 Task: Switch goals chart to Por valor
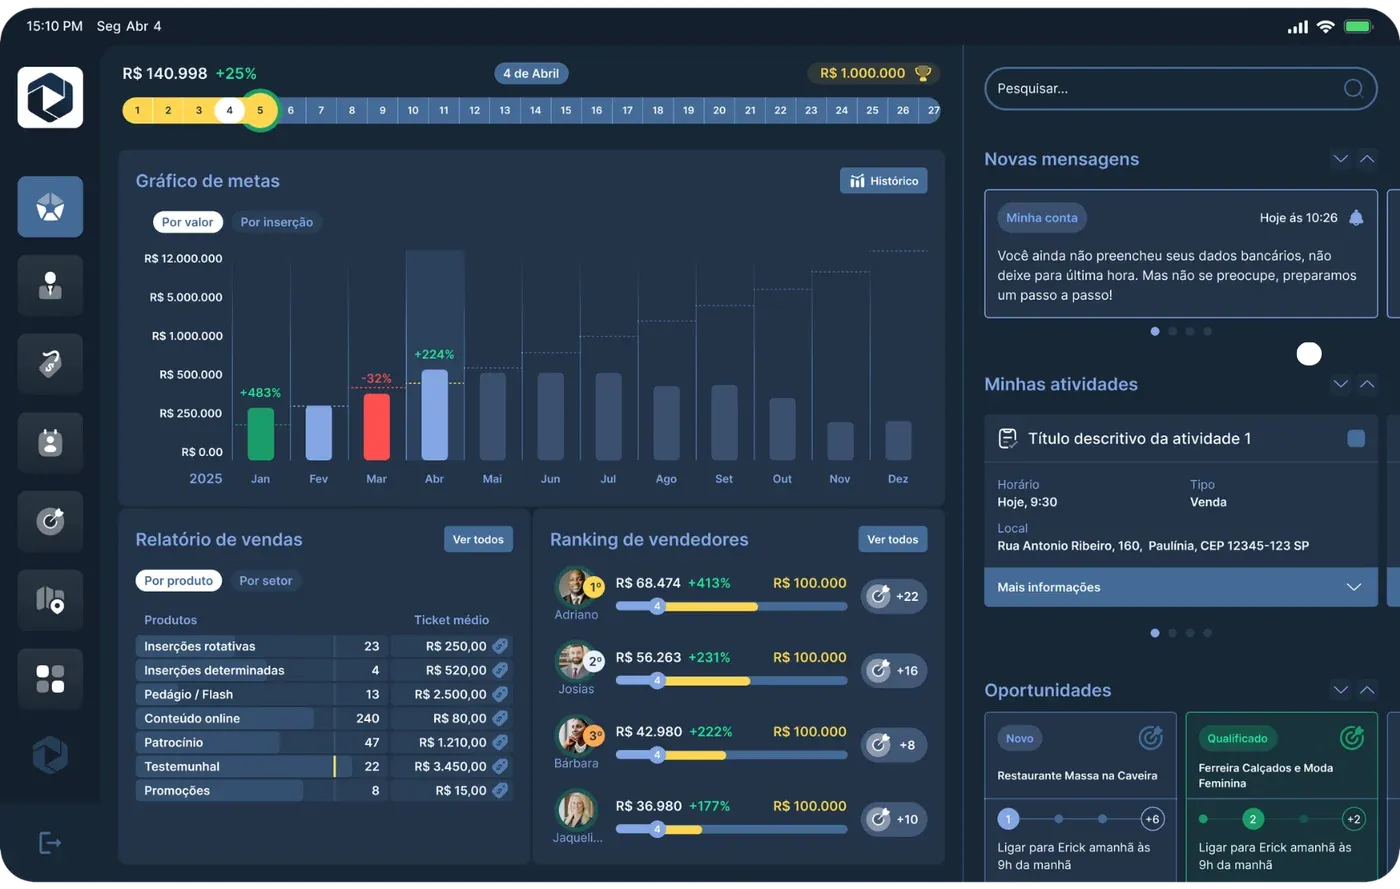(188, 222)
